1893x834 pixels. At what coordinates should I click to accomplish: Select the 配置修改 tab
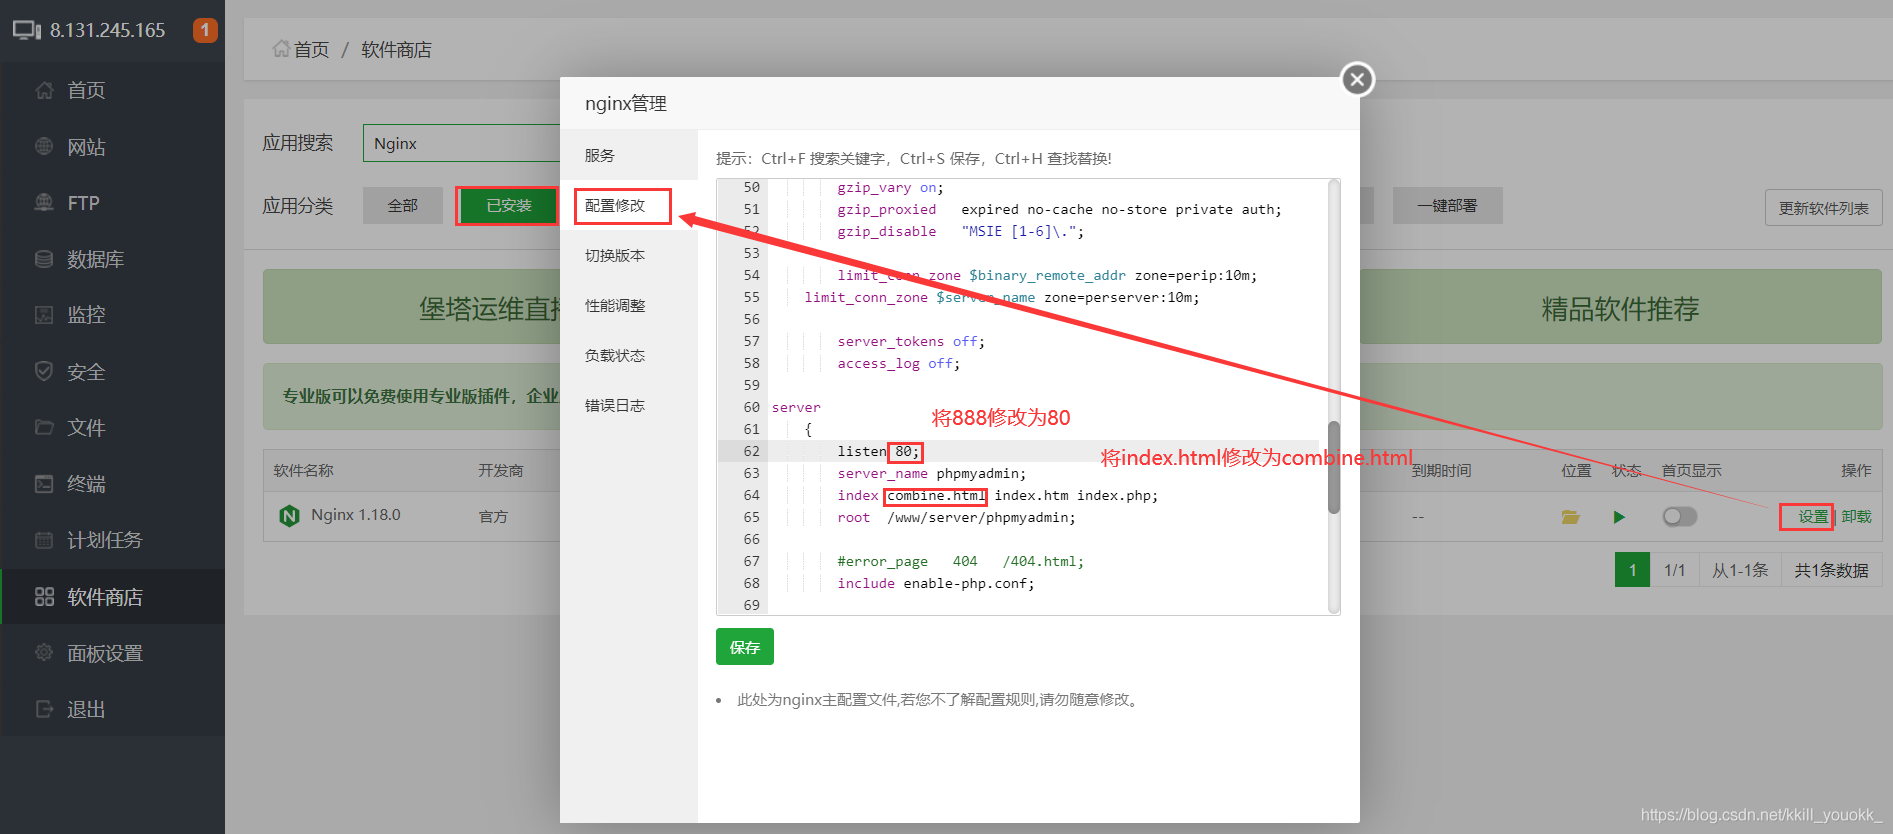click(x=628, y=205)
